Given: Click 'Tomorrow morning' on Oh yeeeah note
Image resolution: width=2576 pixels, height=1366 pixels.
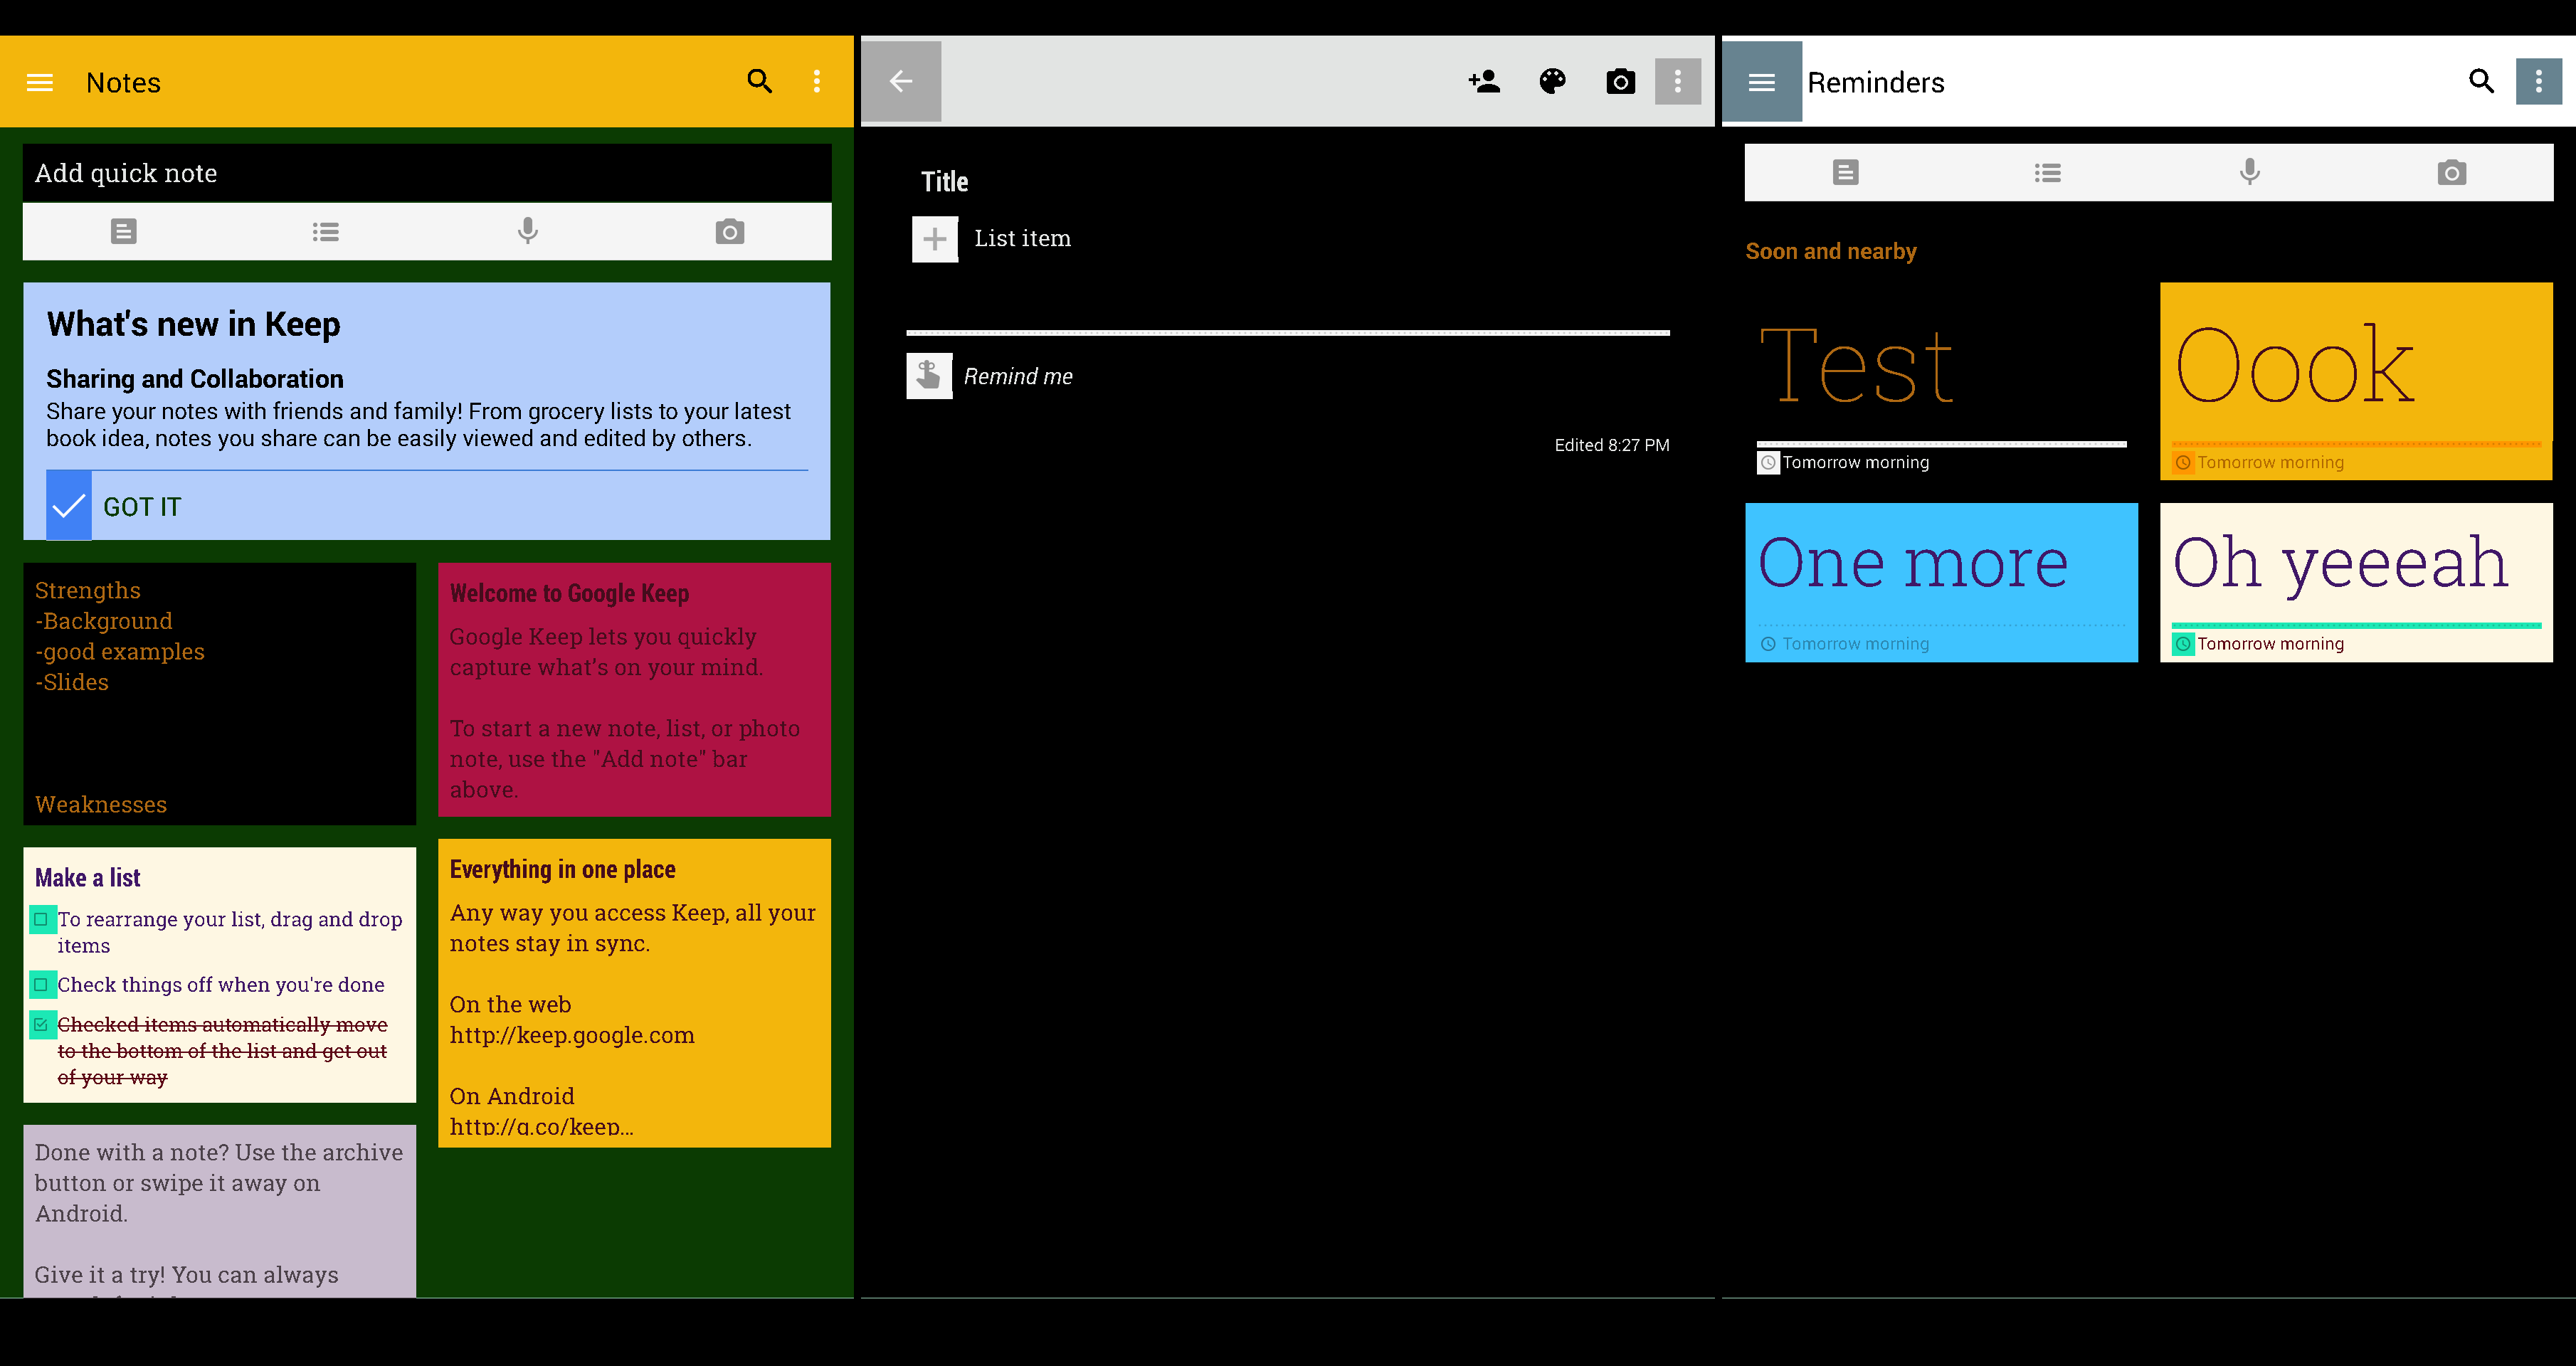Looking at the screenshot, I should point(2271,644).
